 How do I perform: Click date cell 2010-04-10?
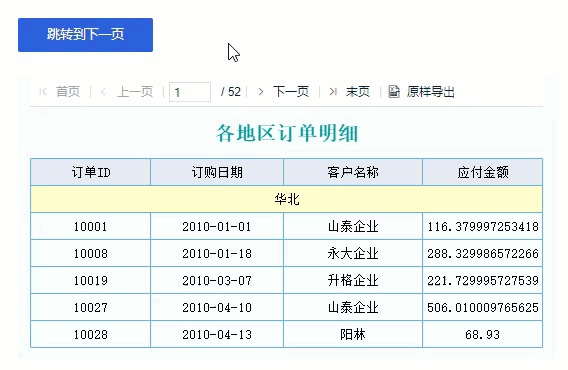click(x=217, y=307)
